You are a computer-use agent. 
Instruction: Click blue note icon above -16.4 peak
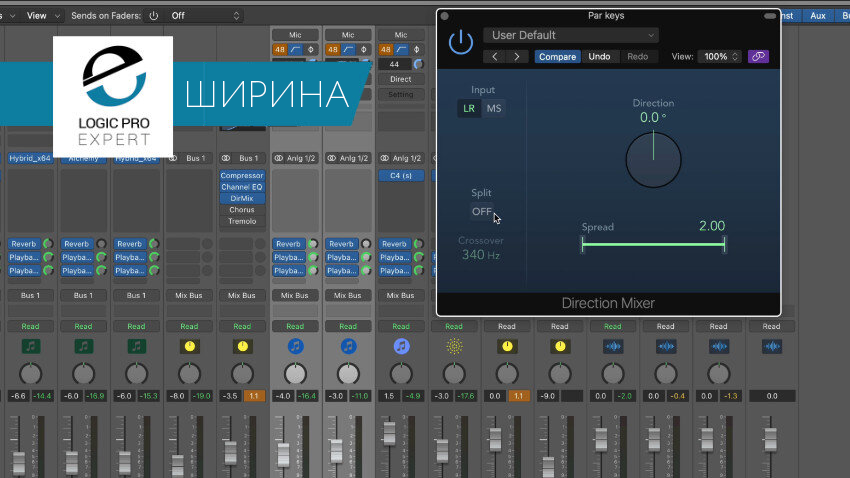295,346
